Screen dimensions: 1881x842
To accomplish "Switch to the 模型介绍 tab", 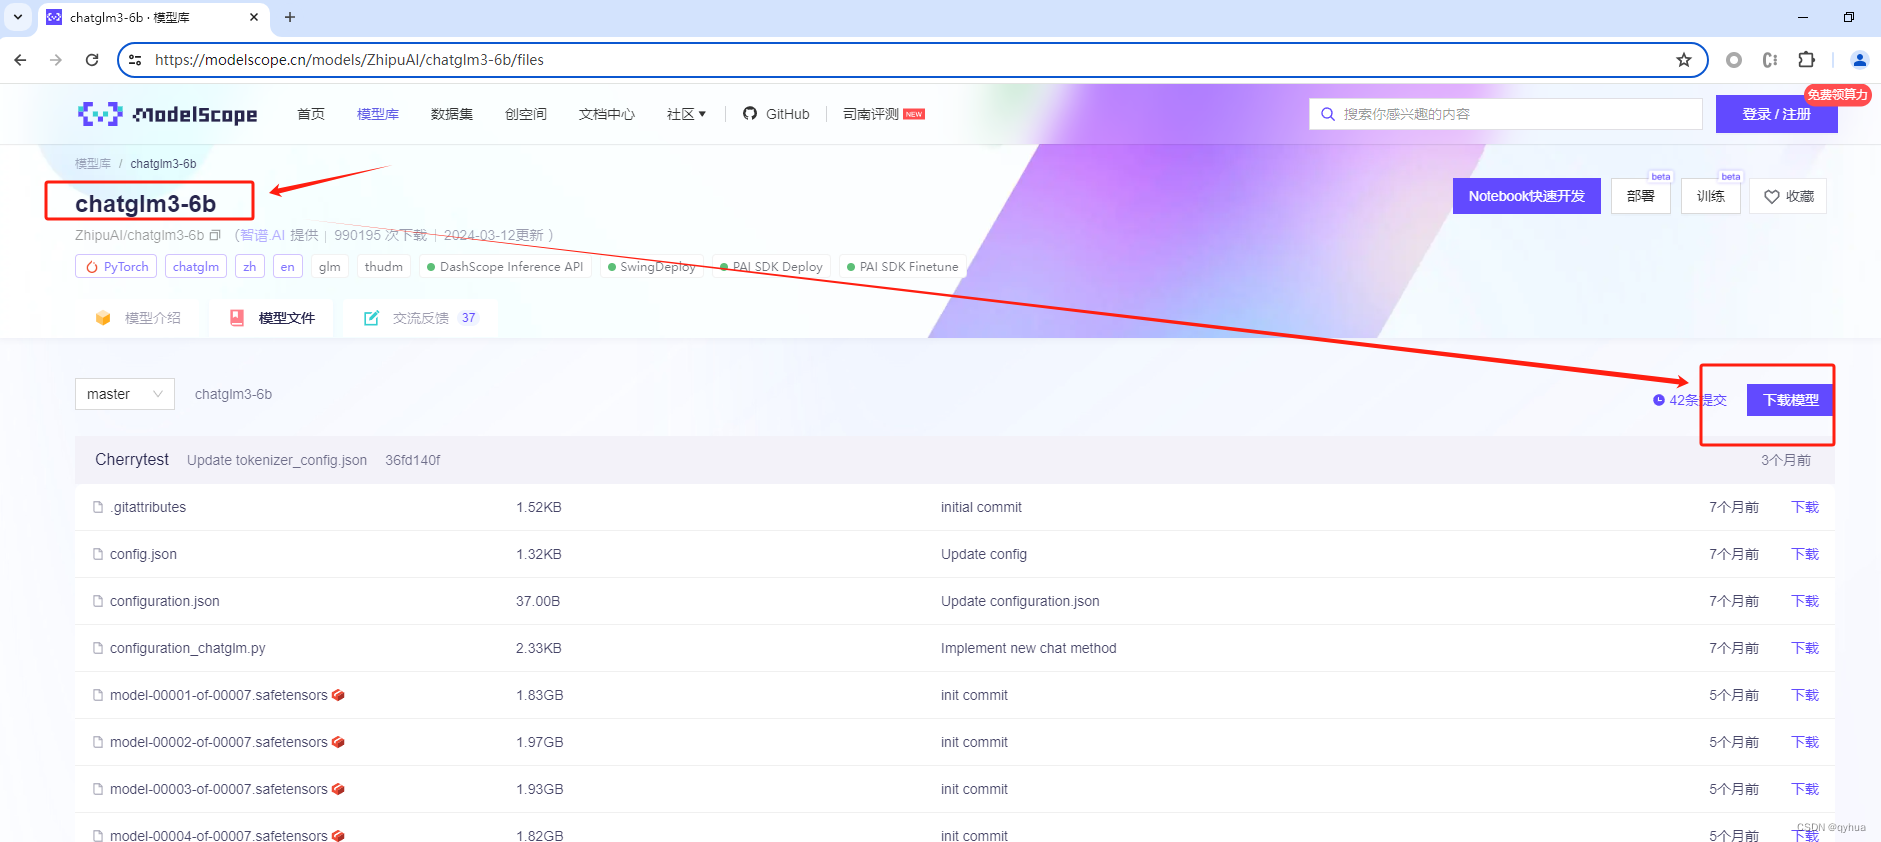I will pos(138,318).
